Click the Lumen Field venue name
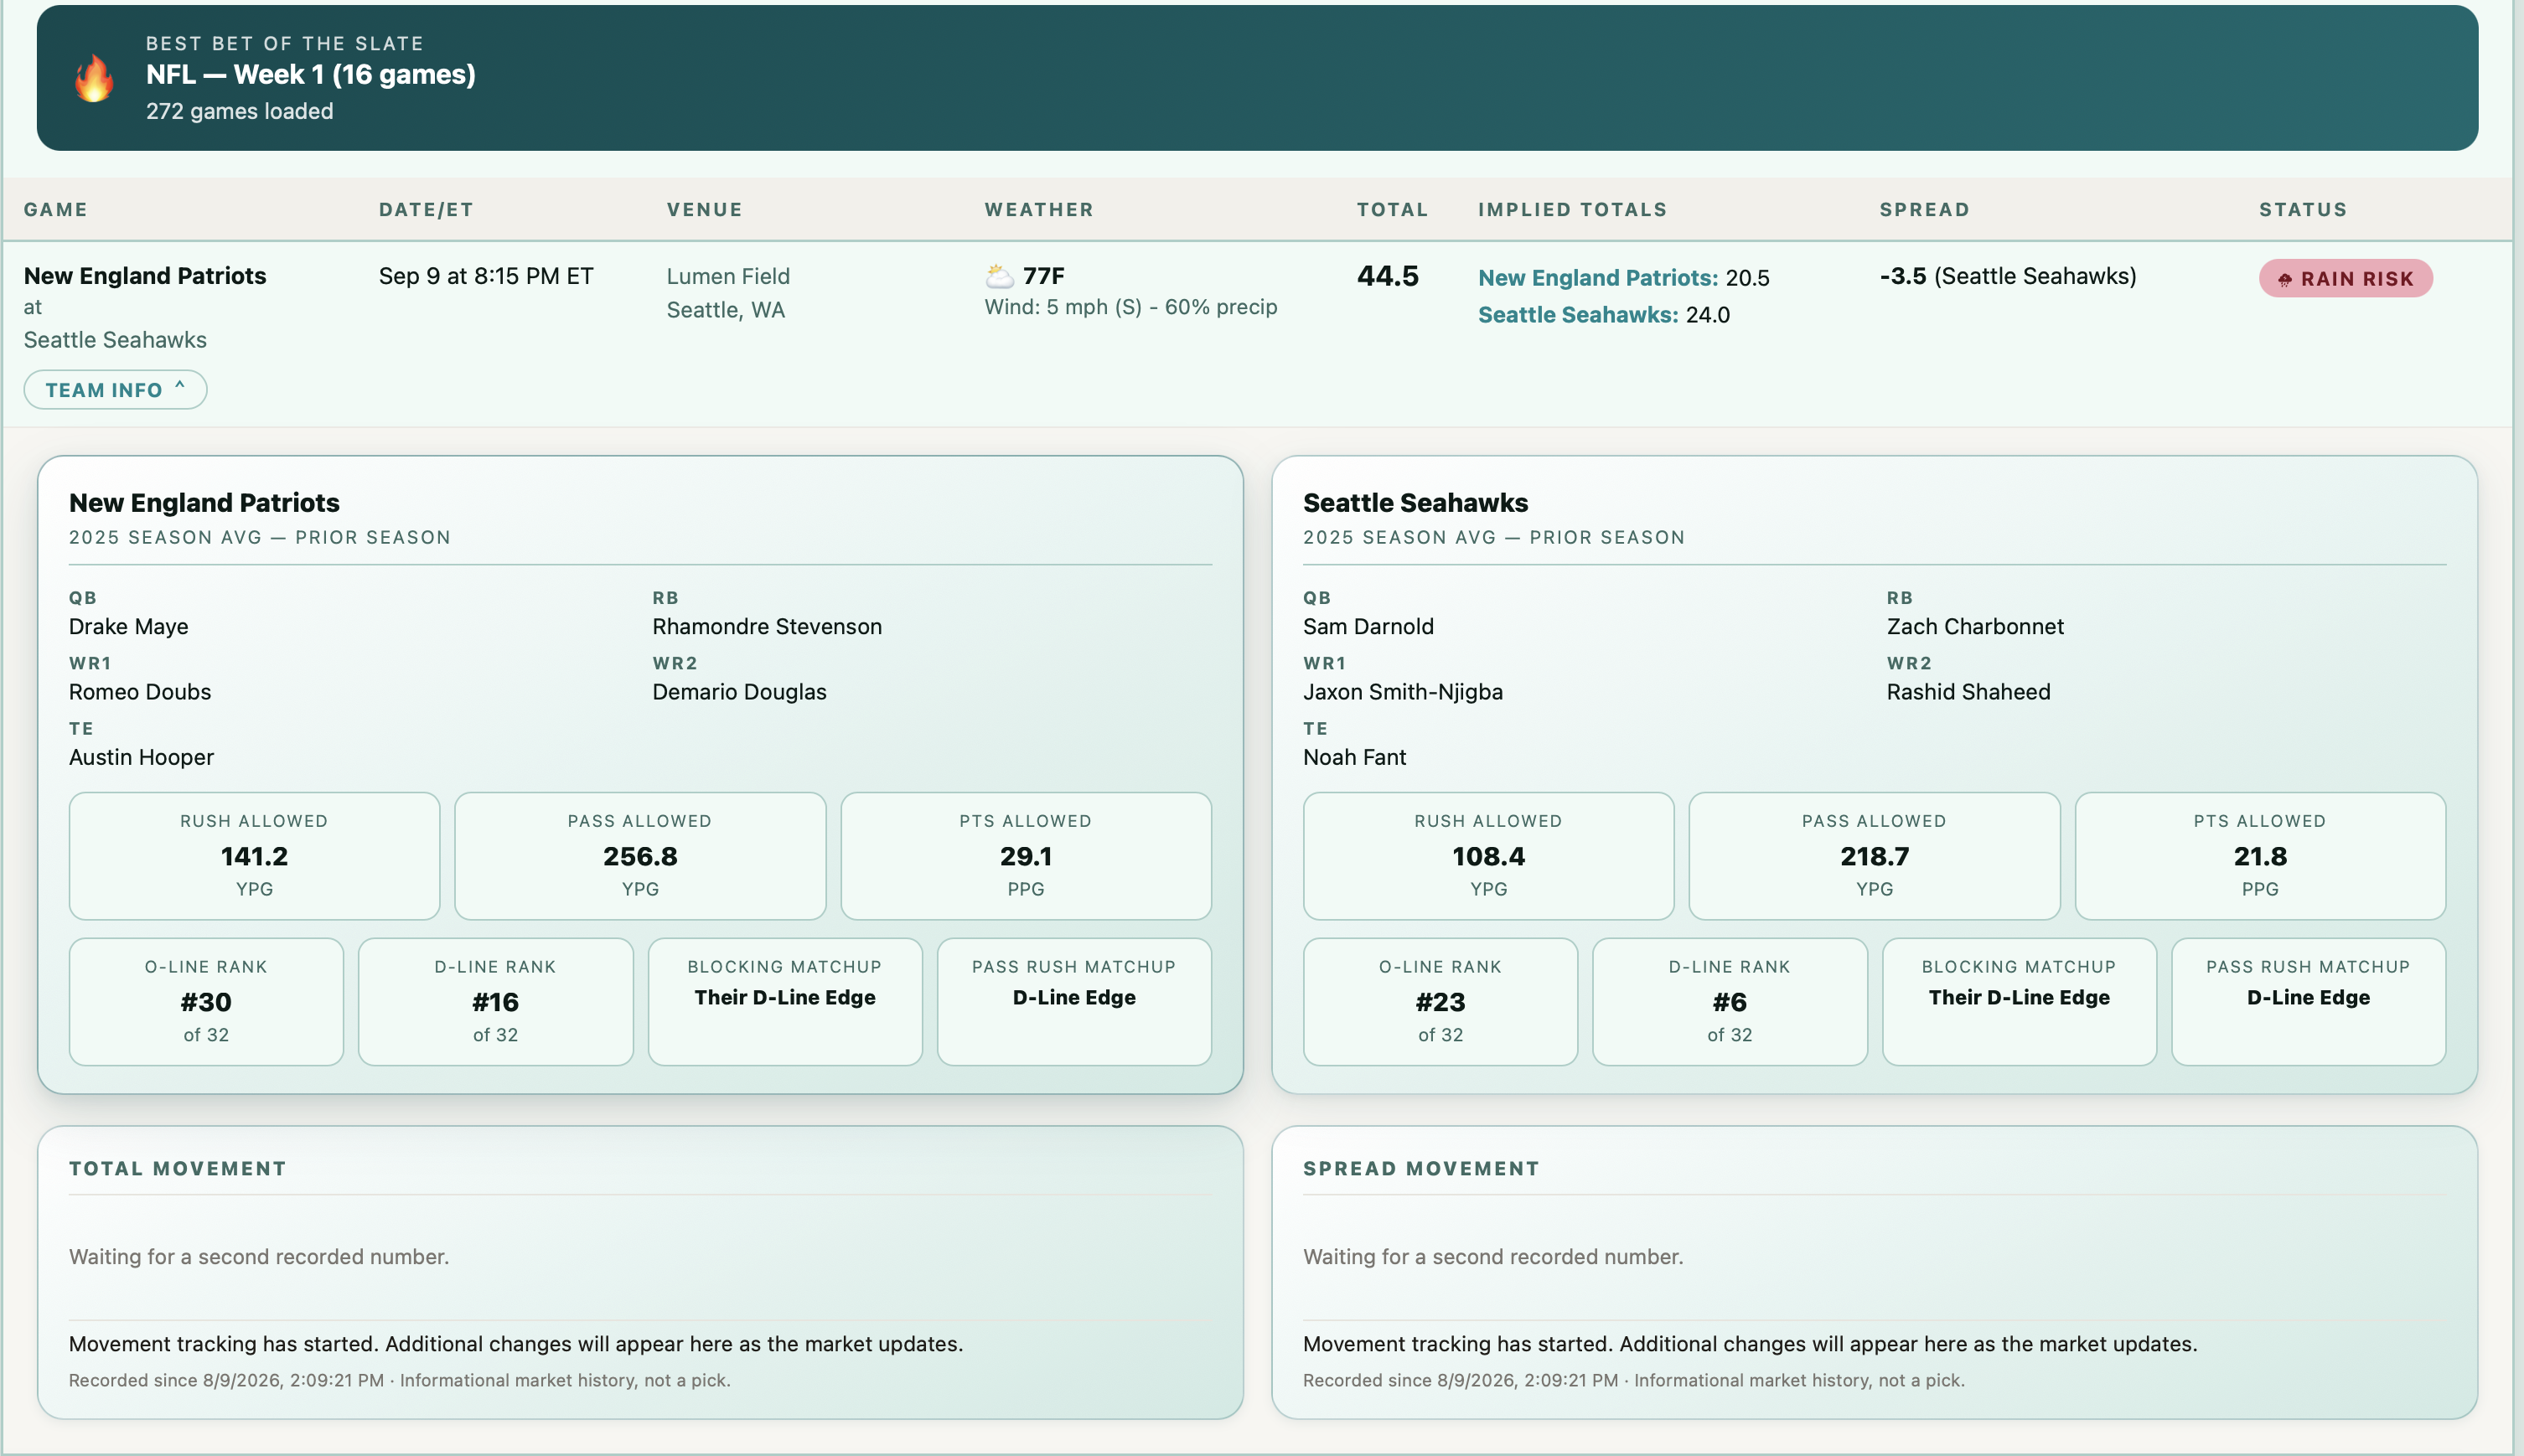Image resolution: width=2524 pixels, height=1456 pixels. pos(728,276)
